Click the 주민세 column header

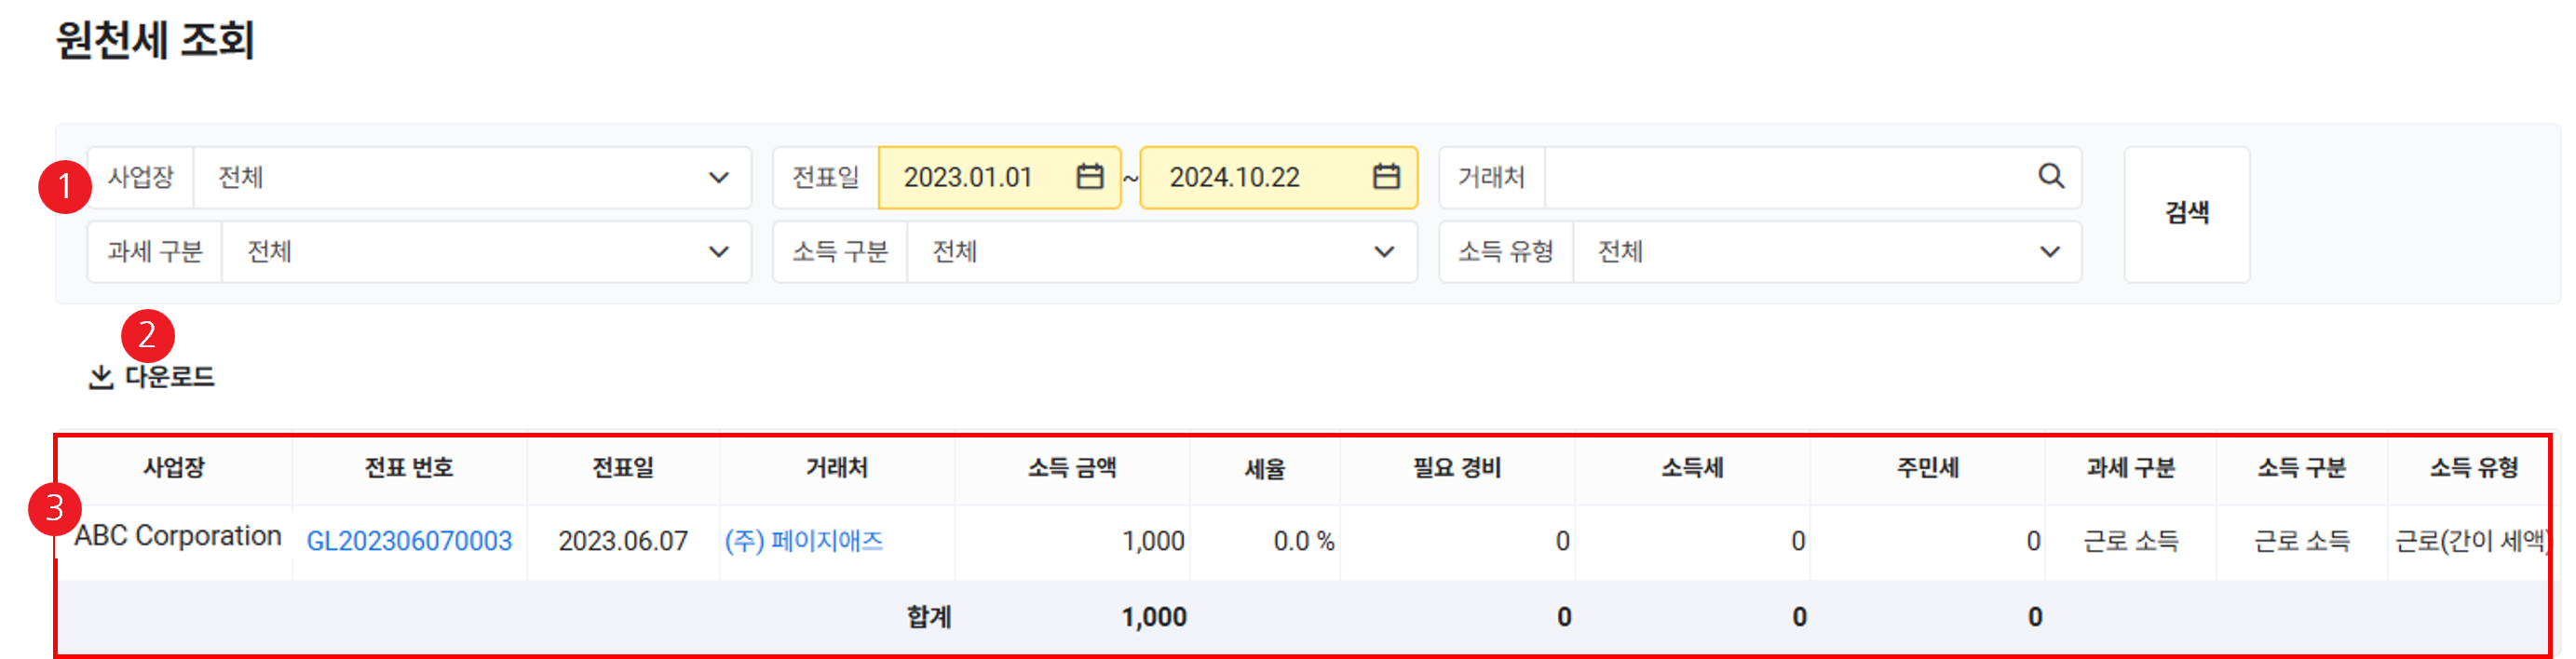(1927, 468)
